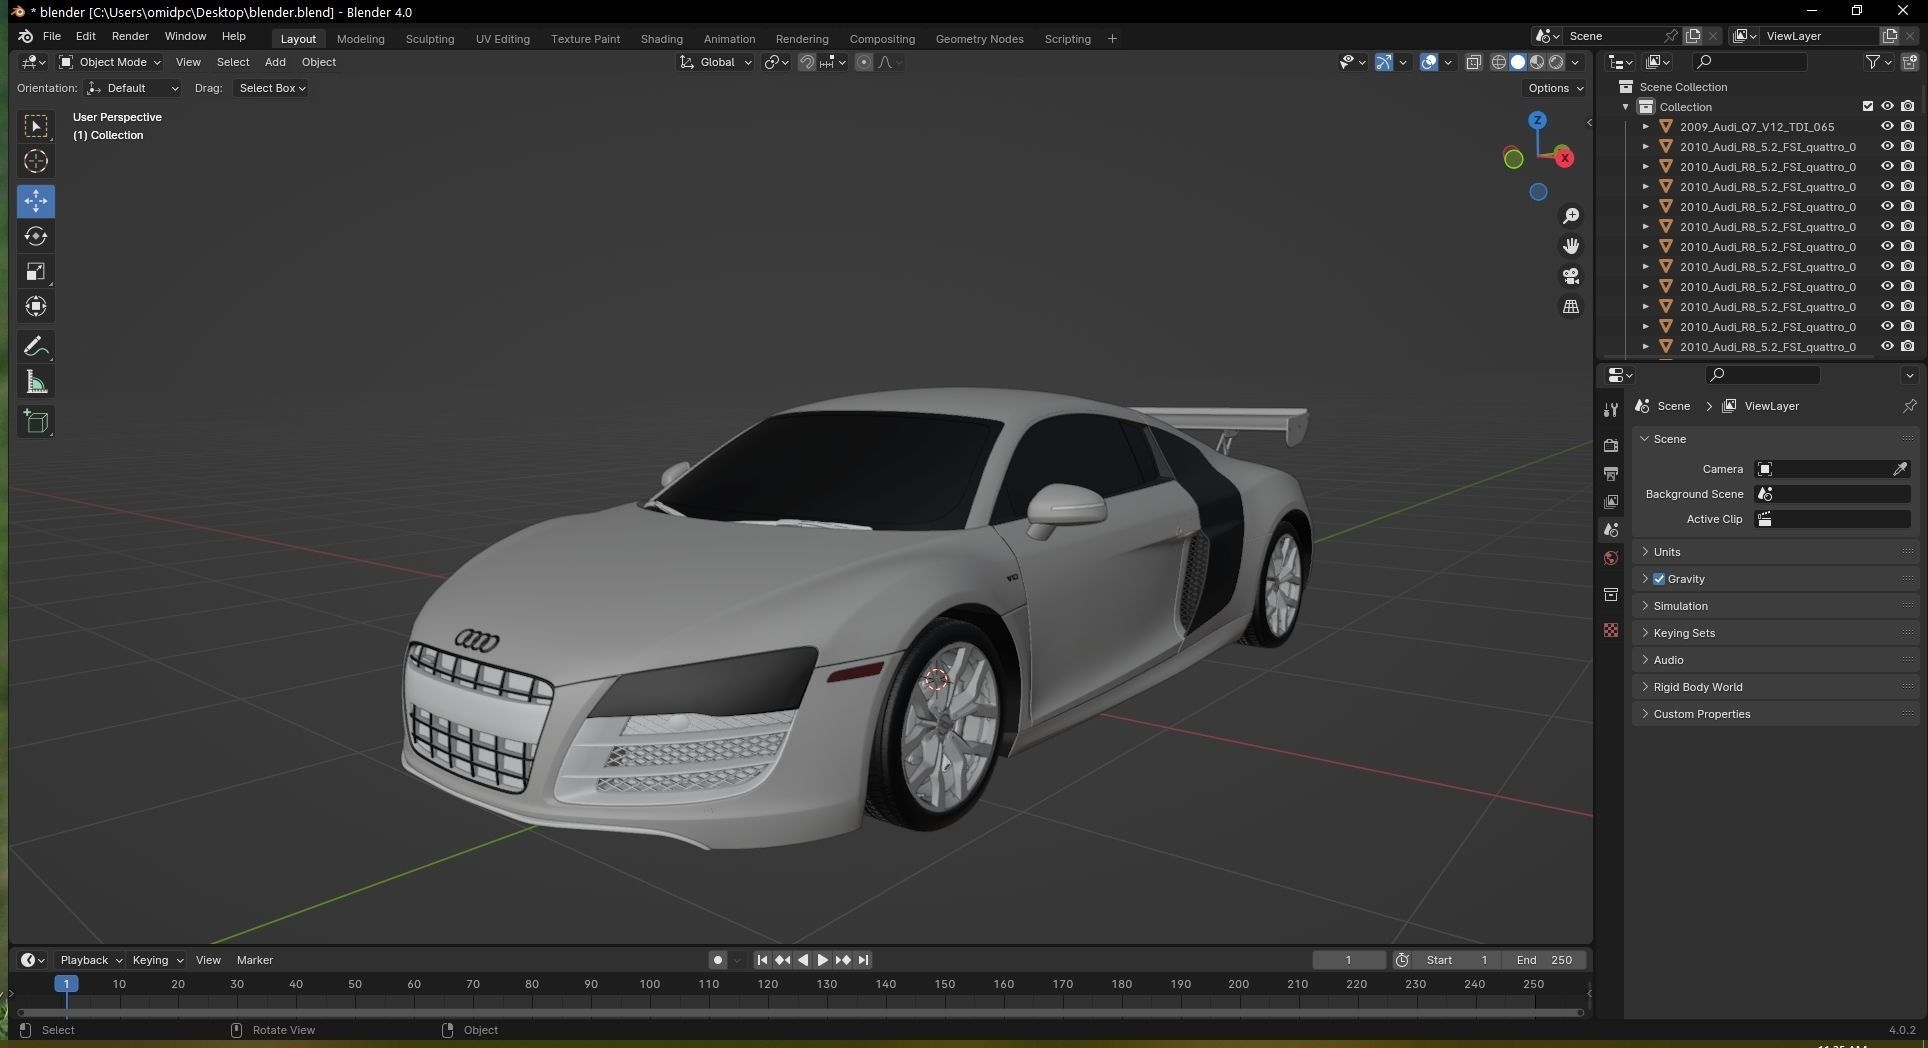This screenshot has height=1048, width=1928.
Task: Open the Add menu in viewport header
Action: 275,62
